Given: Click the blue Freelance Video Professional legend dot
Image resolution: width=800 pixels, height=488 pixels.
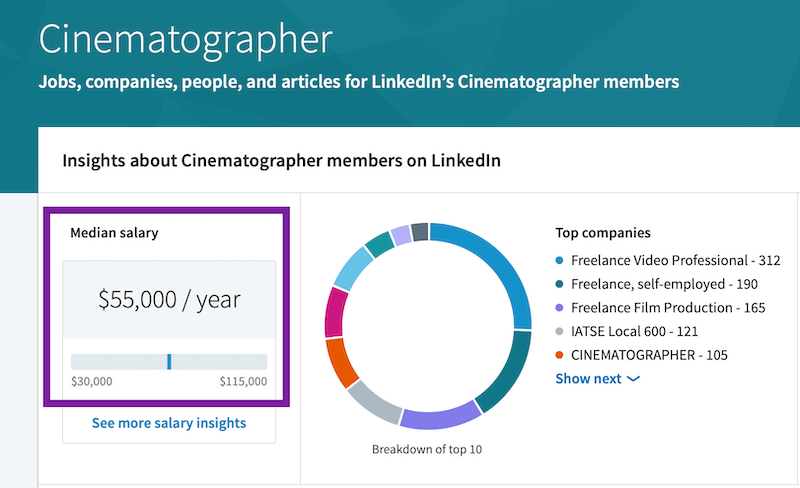Looking at the screenshot, I should pyautogui.click(x=561, y=260).
